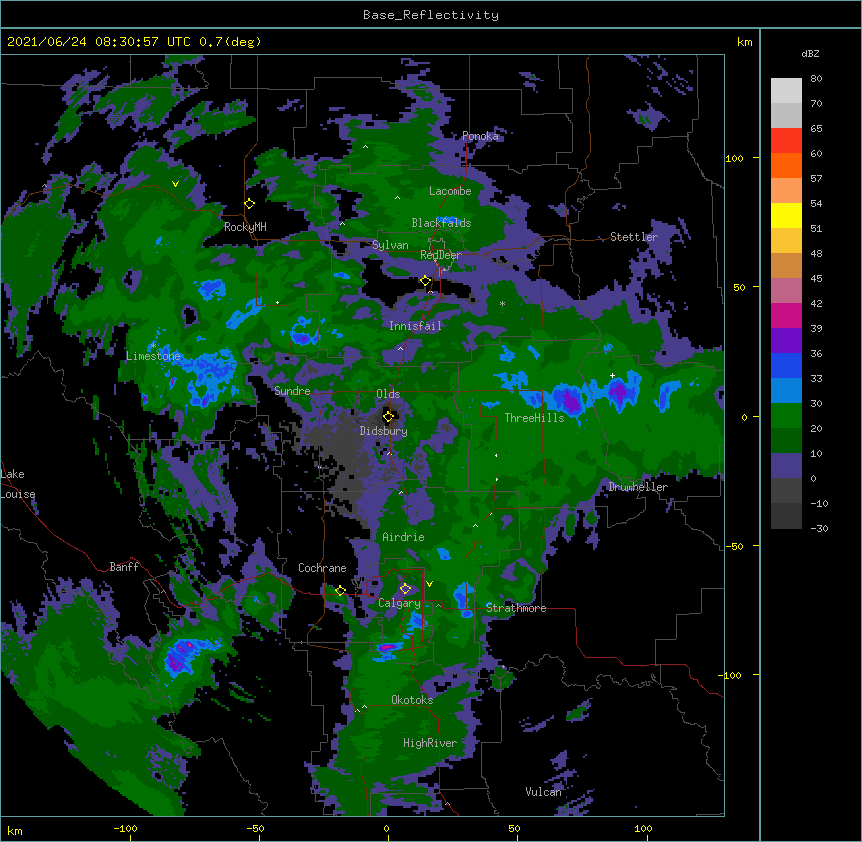Click the yellow diamond marker below Cochrane
The height and width of the screenshot is (842, 862).
(340, 591)
